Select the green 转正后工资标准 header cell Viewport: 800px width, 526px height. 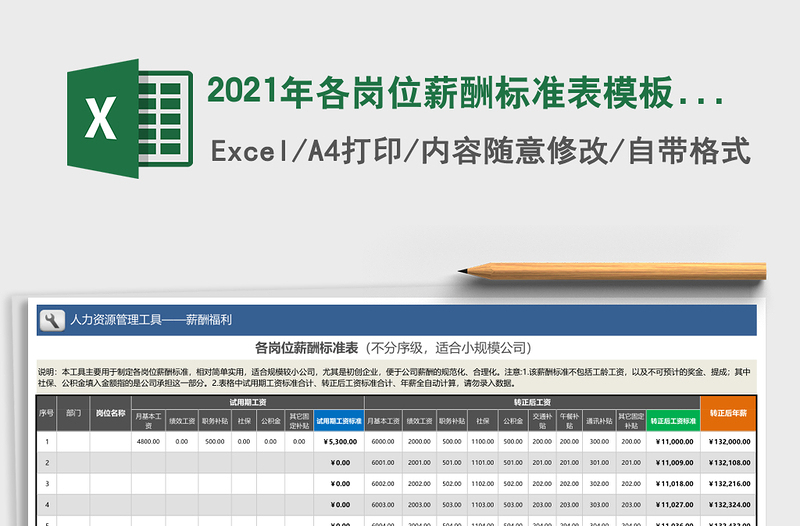pyautogui.click(x=673, y=421)
